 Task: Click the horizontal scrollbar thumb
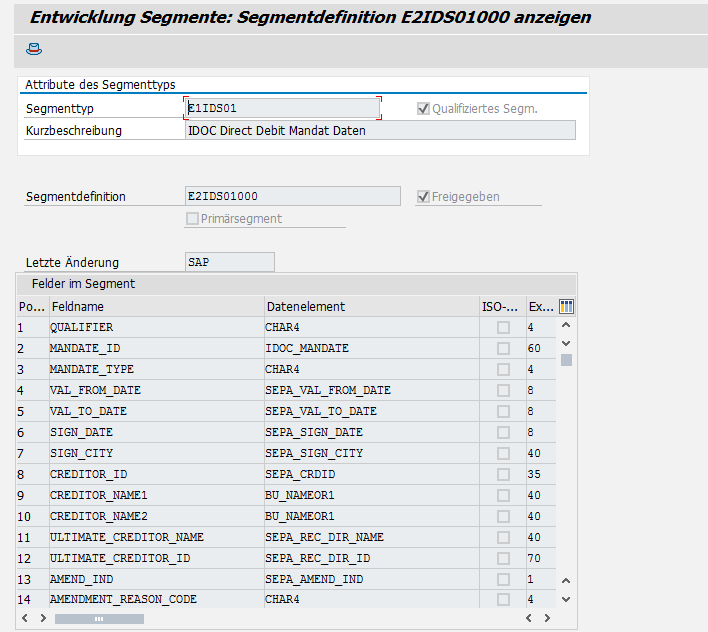tap(99, 619)
